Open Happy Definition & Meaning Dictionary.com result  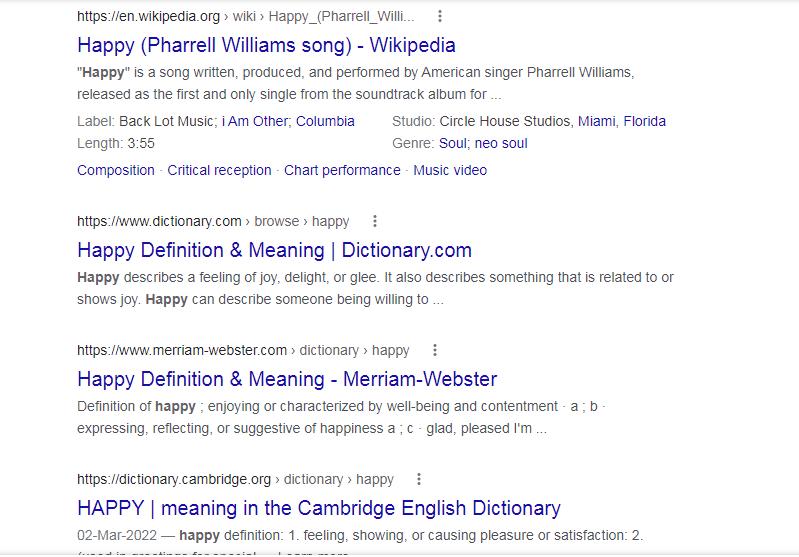click(274, 250)
